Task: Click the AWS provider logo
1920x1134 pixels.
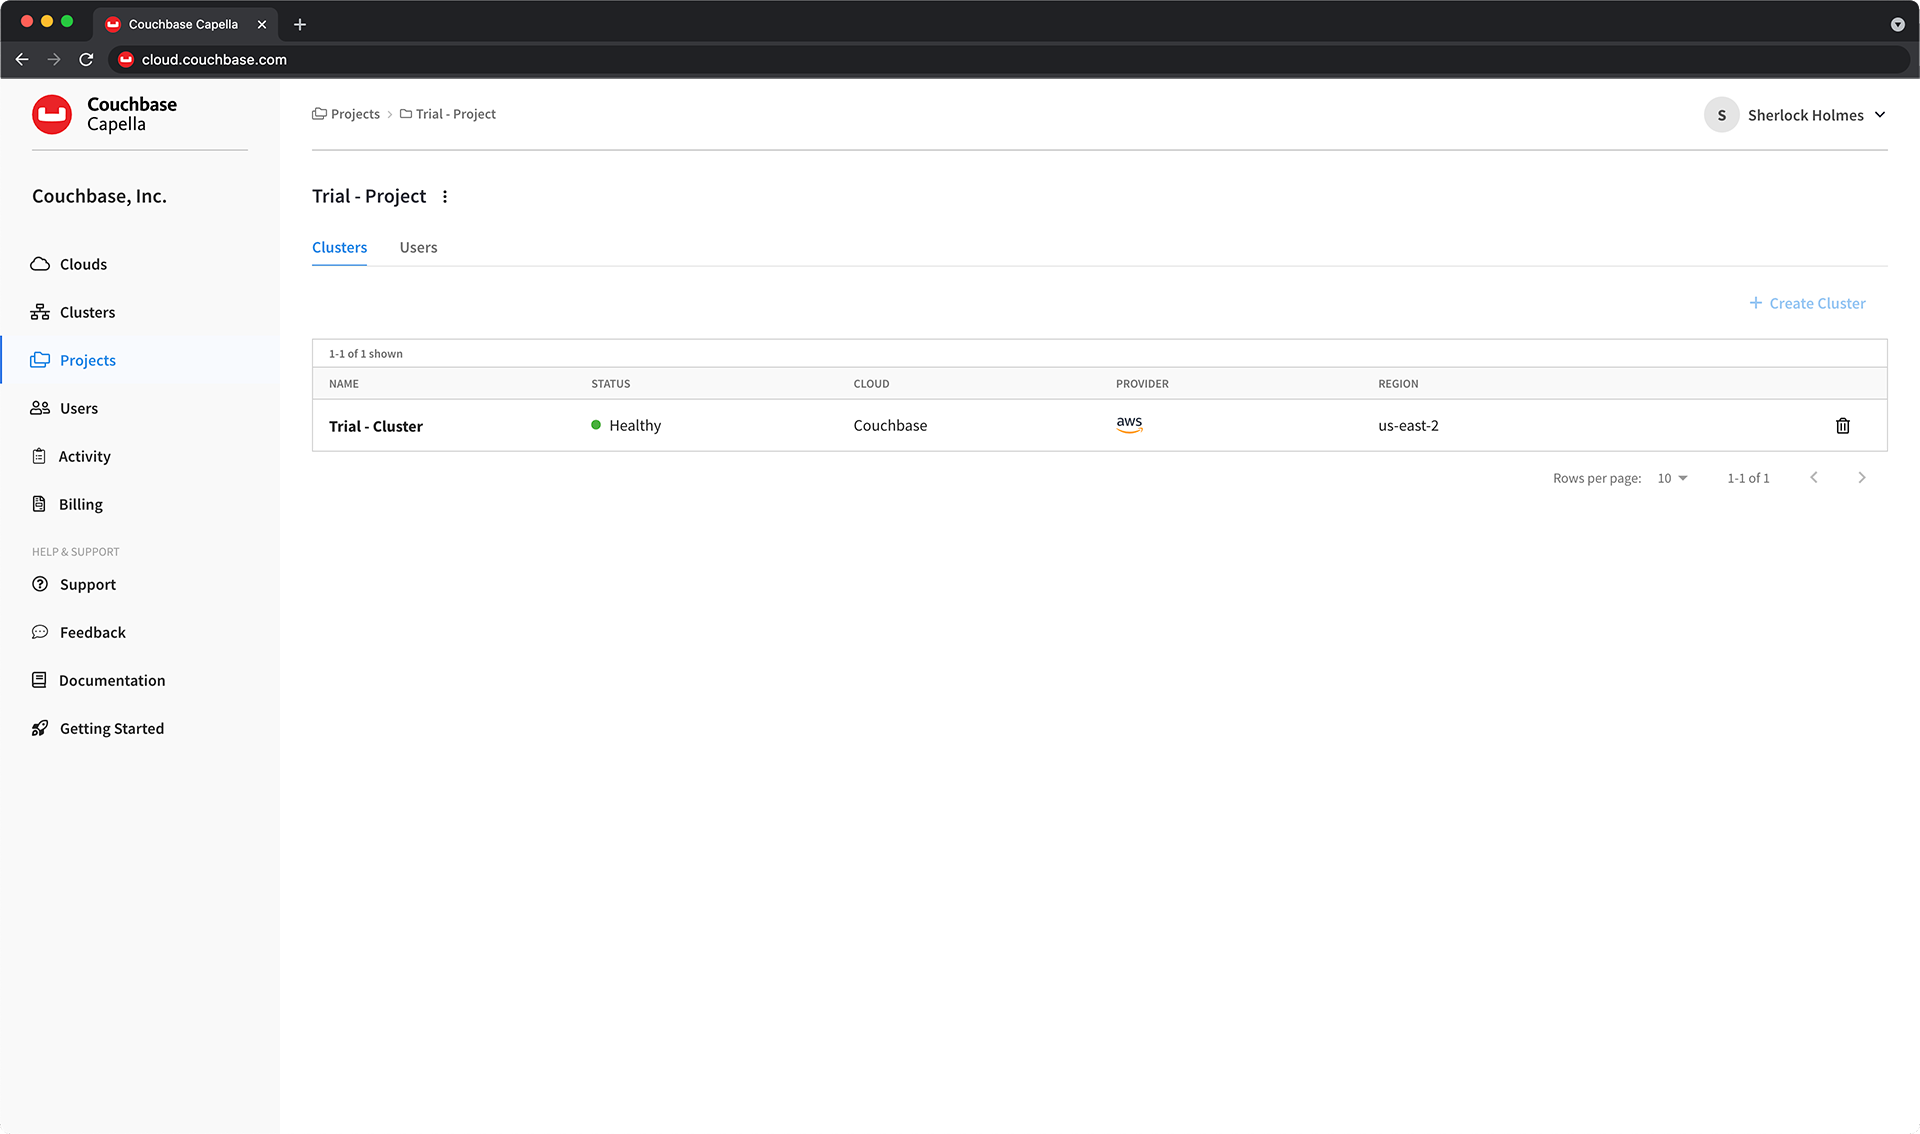Action: [x=1129, y=424]
